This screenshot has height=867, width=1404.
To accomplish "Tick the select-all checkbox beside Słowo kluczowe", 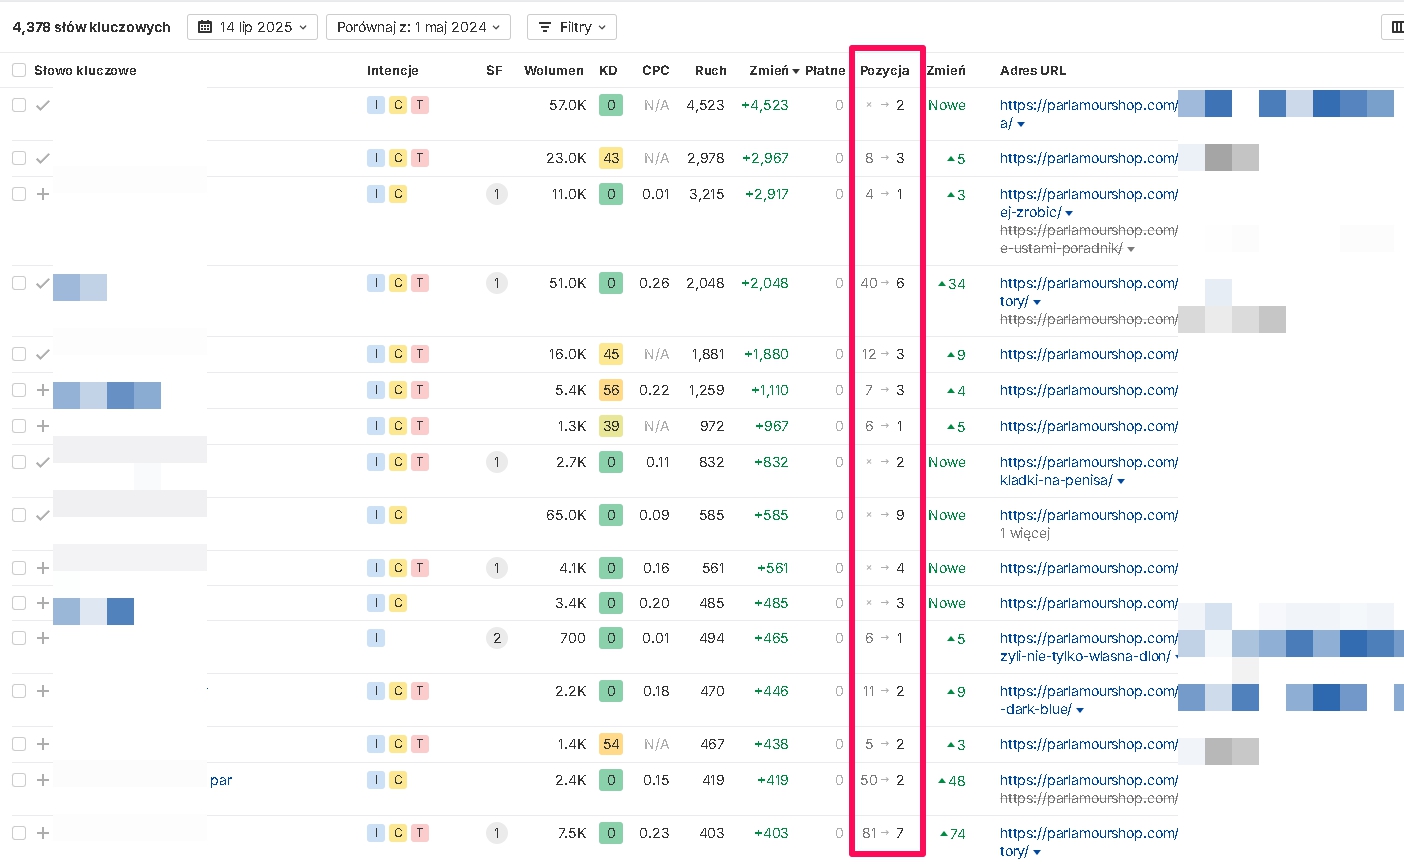I will 19,70.
